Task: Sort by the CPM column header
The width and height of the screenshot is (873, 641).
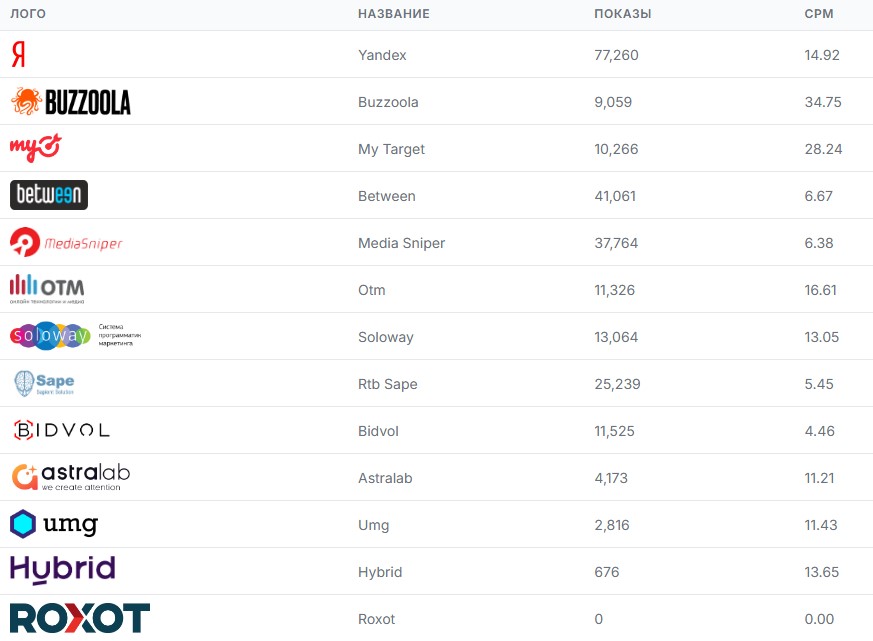Action: (x=818, y=14)
